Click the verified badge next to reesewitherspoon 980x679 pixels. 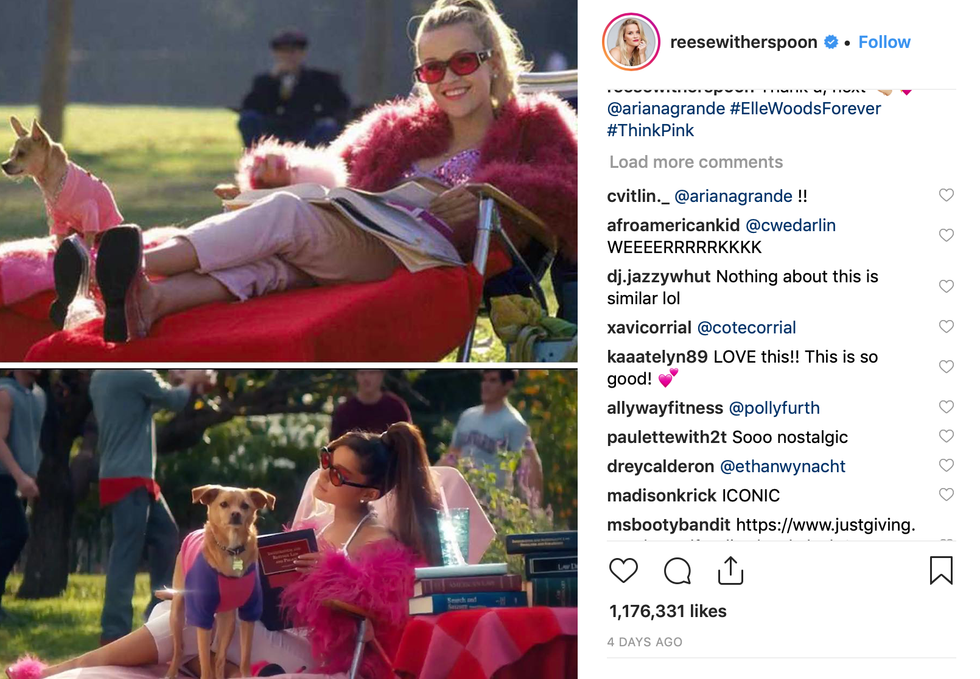point(831,42)
